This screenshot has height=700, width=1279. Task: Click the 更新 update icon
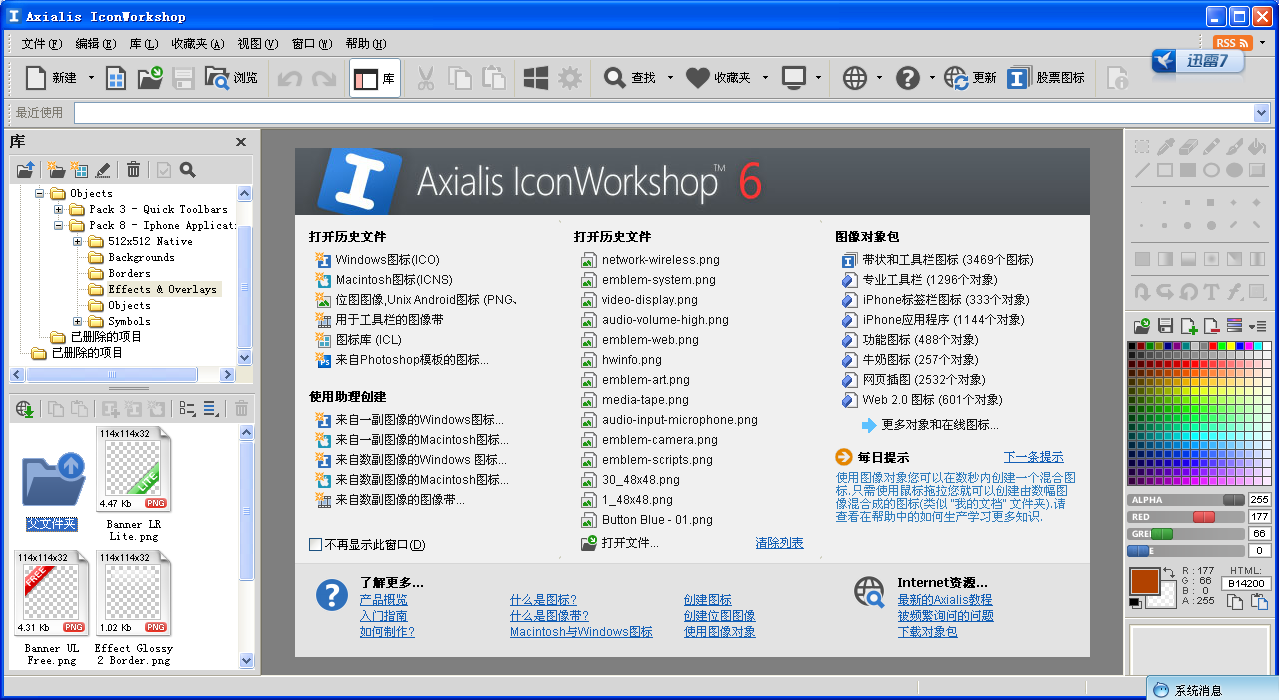click(x=956, y=78)
